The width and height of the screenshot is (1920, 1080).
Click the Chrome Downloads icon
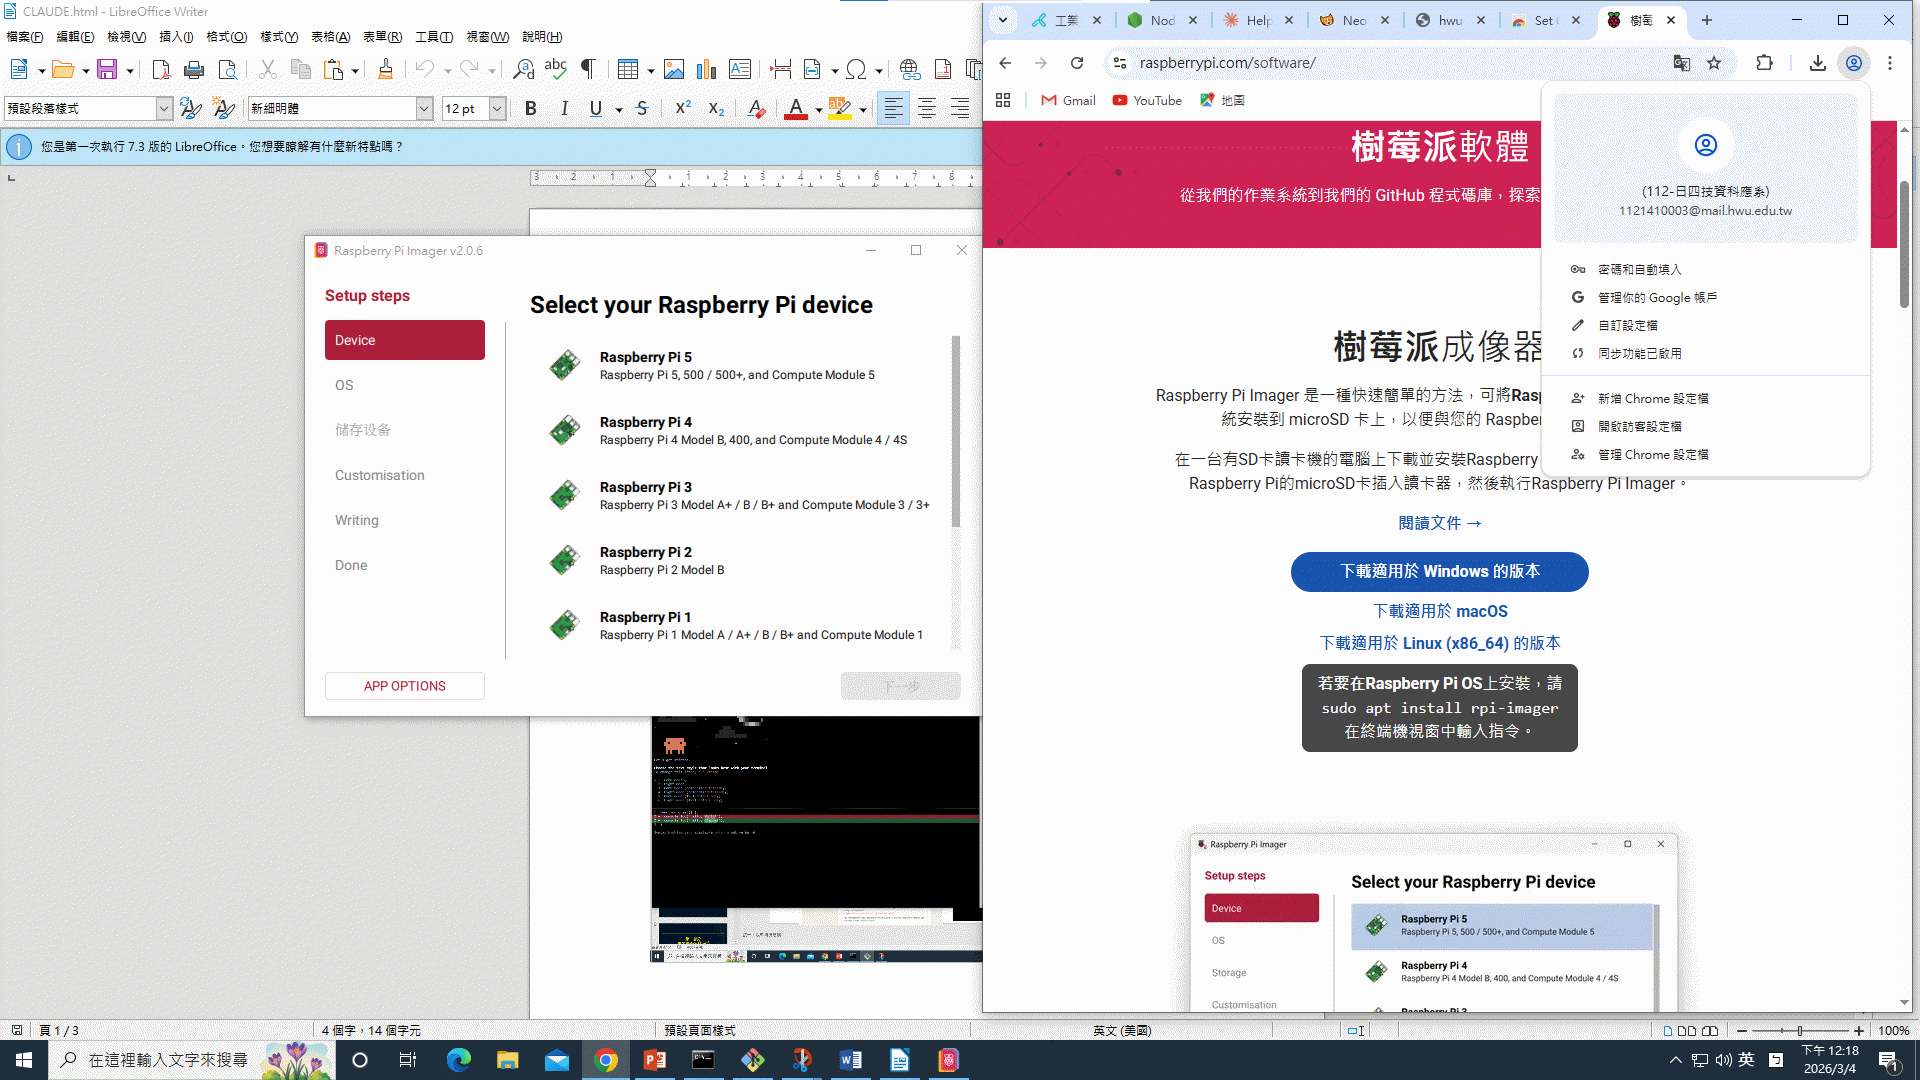tap(1817, 63)
